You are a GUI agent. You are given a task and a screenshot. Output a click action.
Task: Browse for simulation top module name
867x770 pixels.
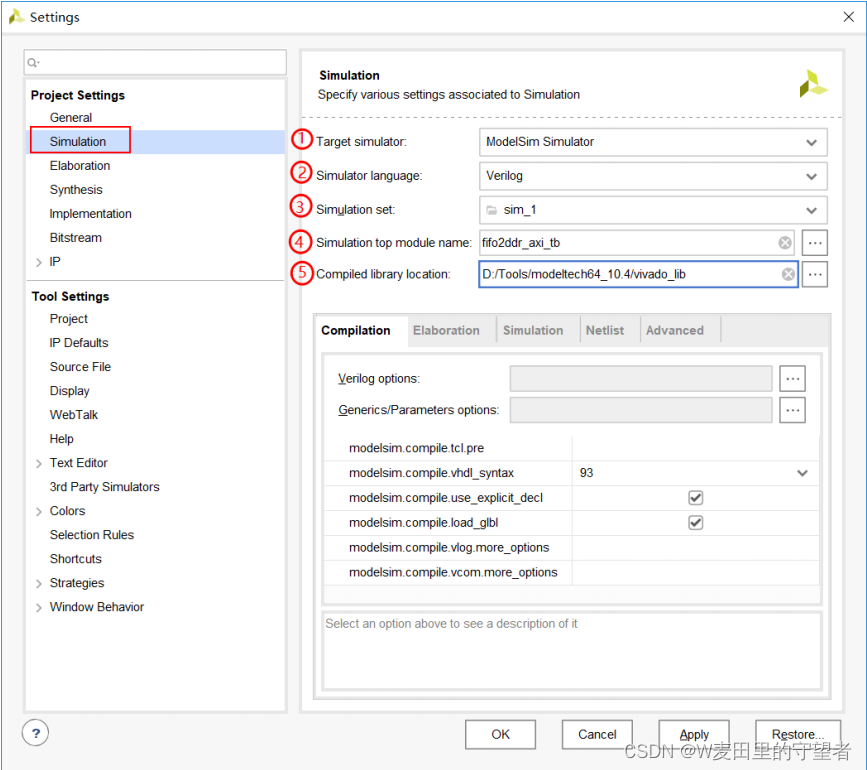pos(814,243)
